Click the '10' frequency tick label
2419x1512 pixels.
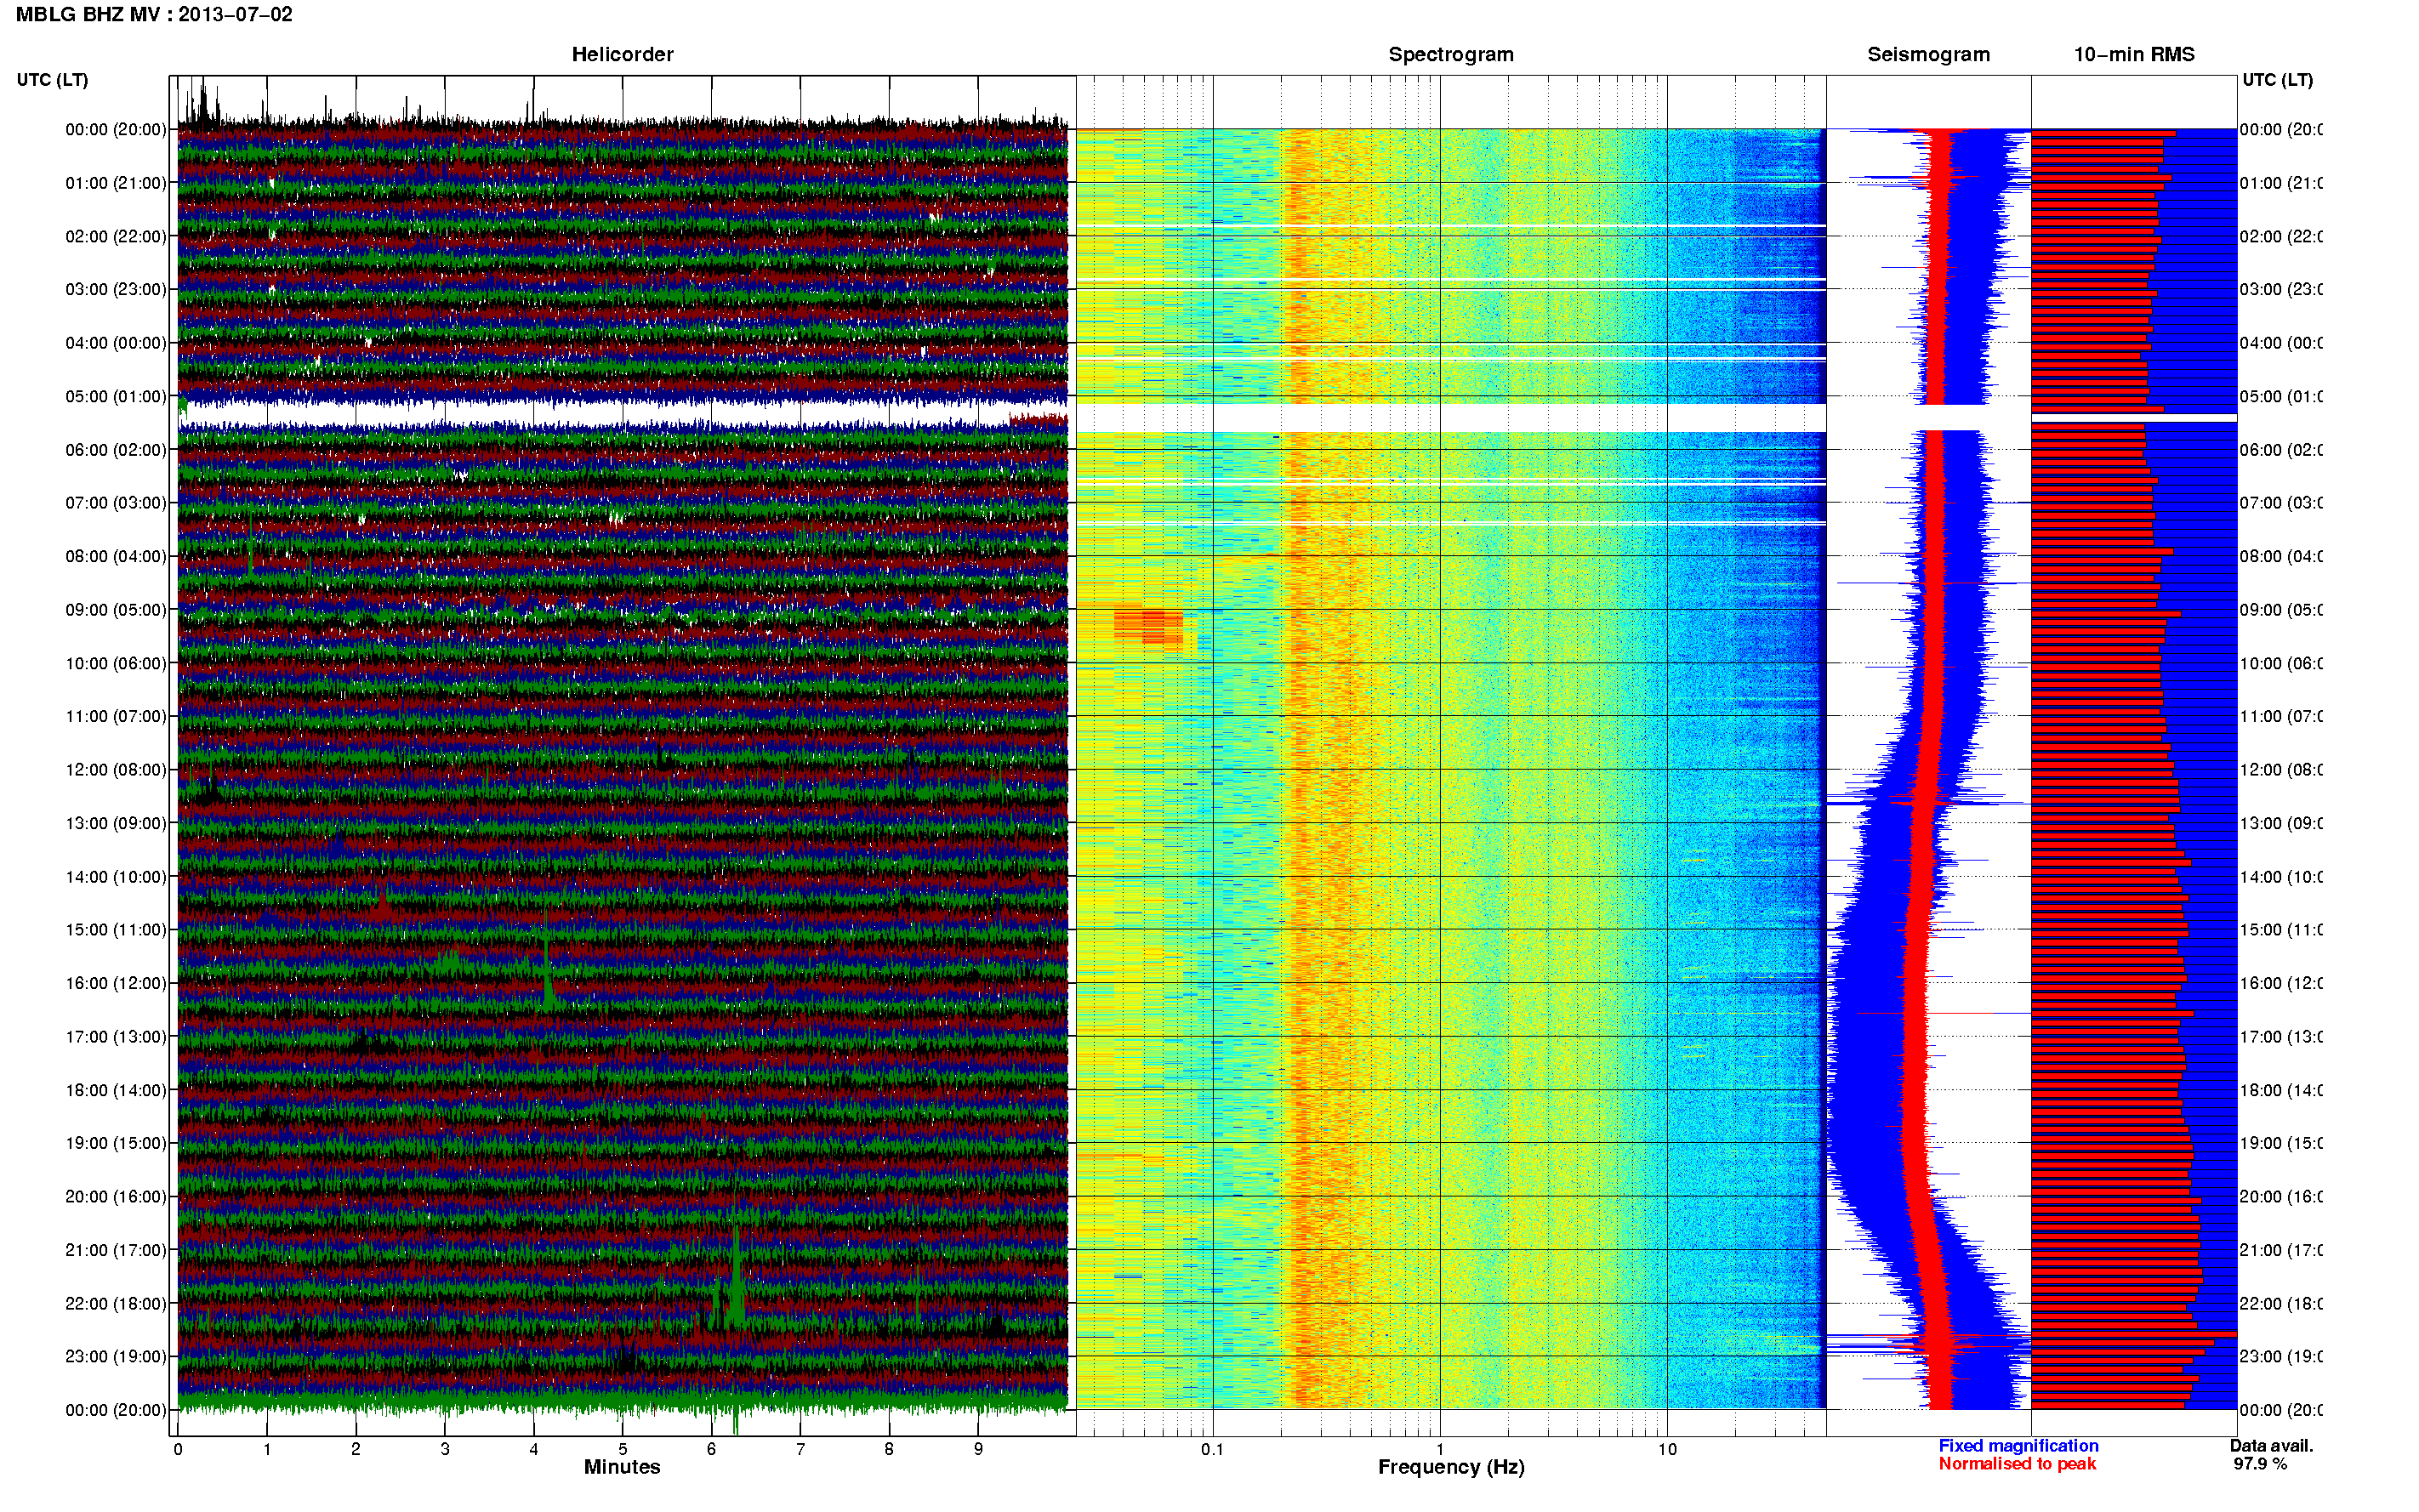pyautogui.click(x=1667, y=1450)
